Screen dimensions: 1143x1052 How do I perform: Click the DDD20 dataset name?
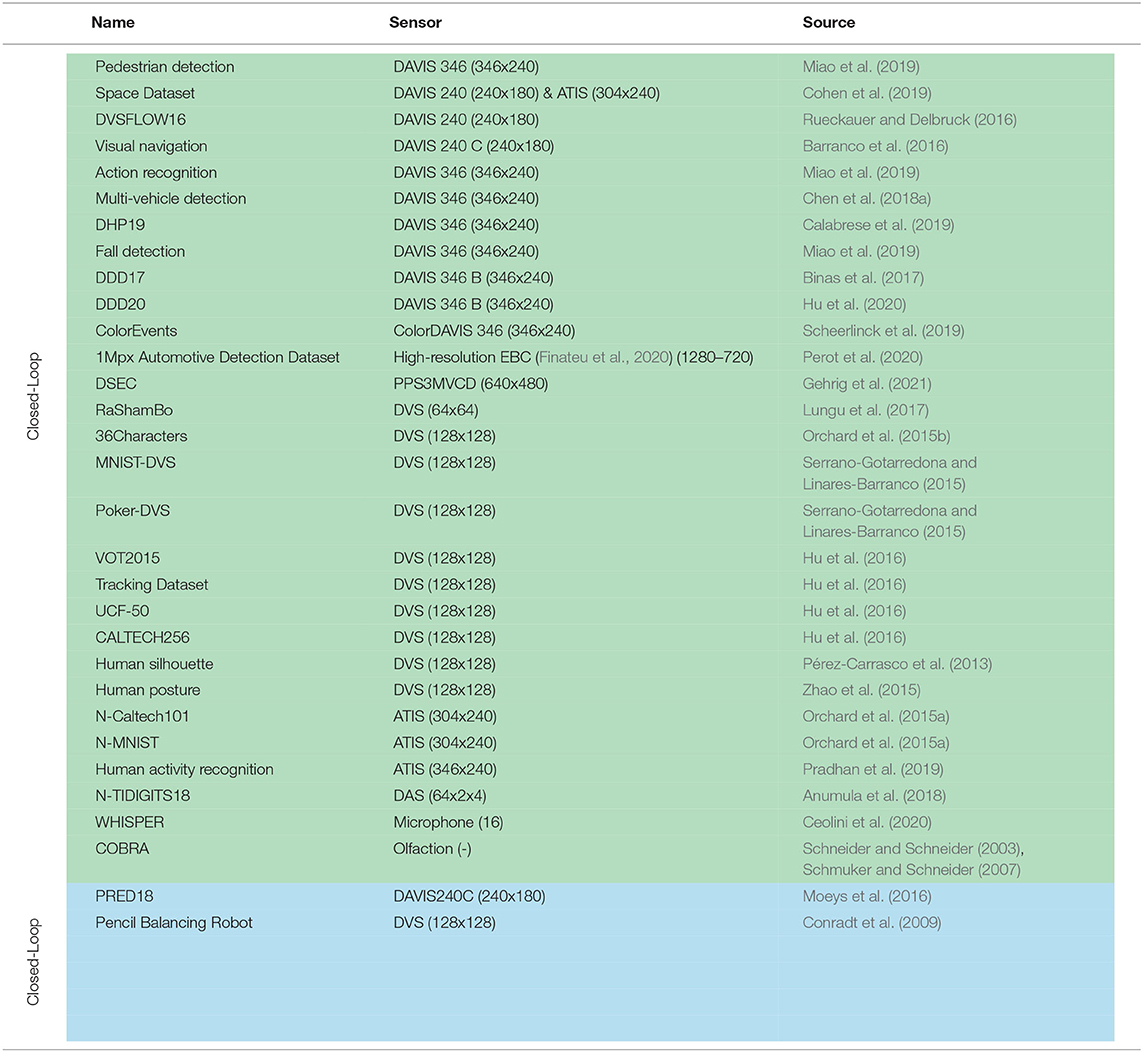pyautogui.click(x=120, y=304)
